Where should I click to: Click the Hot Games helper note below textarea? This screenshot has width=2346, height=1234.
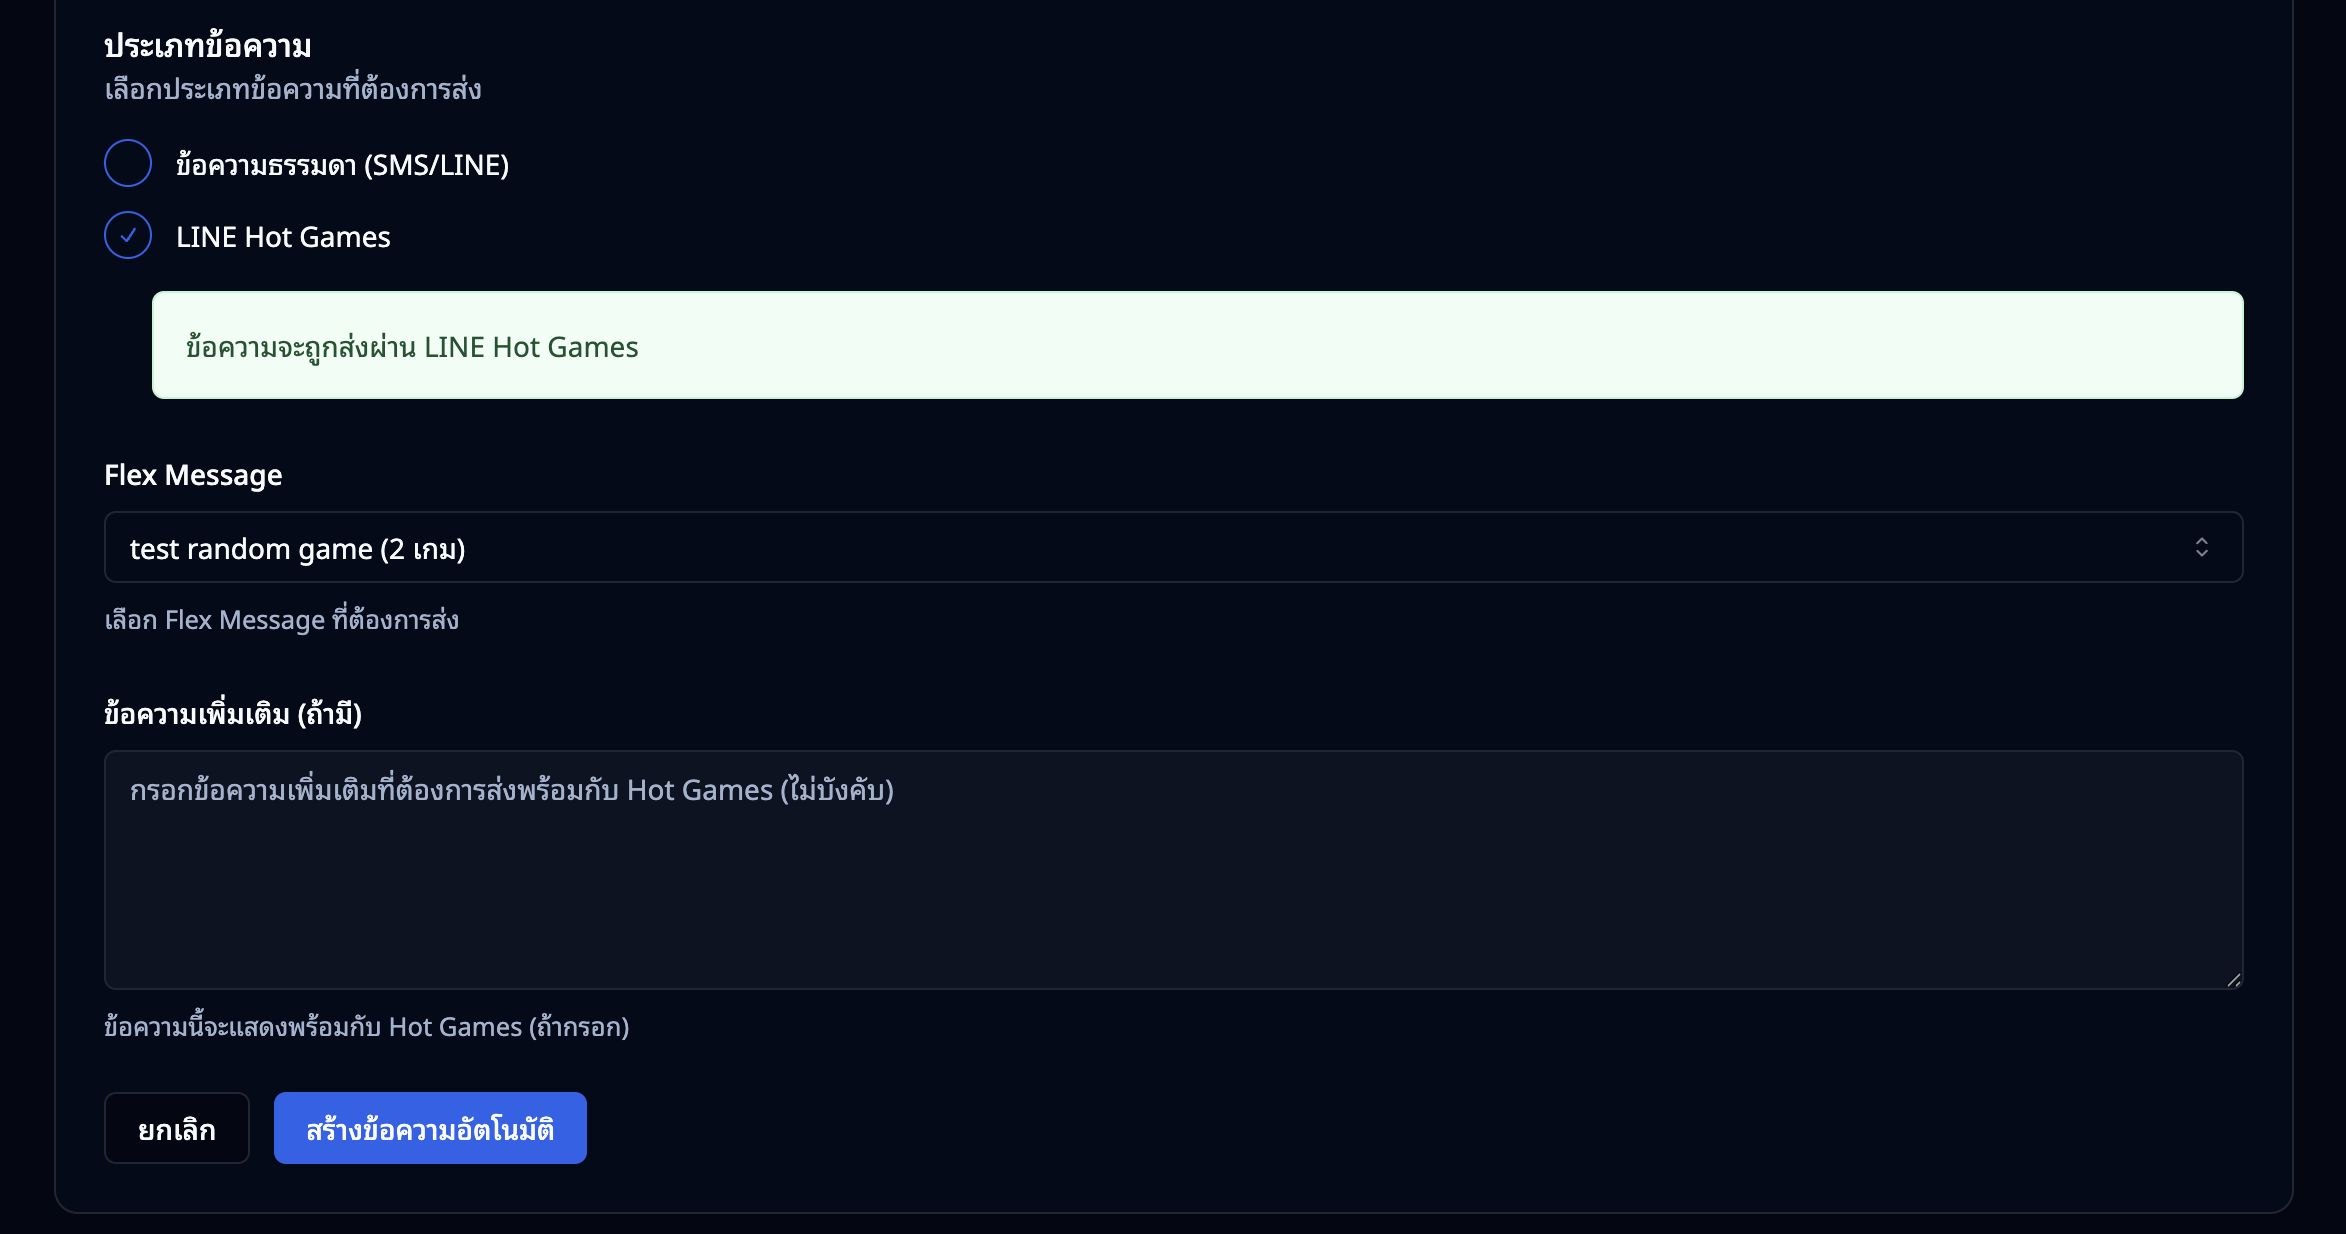(366, 1027)
